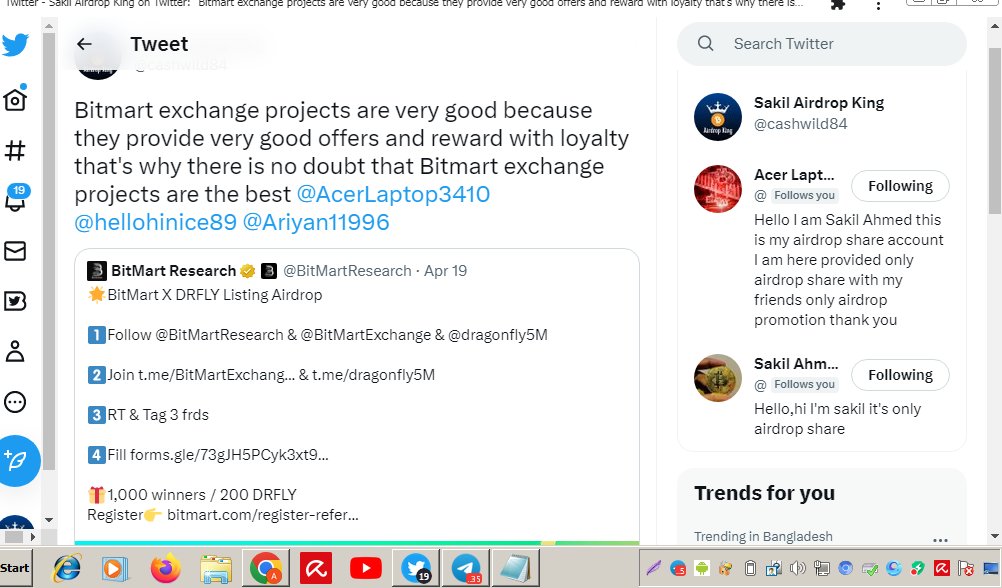The image size is (1002, 588).
Task: Click the compose Tweet feather button
Action: click(x=17, y=460)
